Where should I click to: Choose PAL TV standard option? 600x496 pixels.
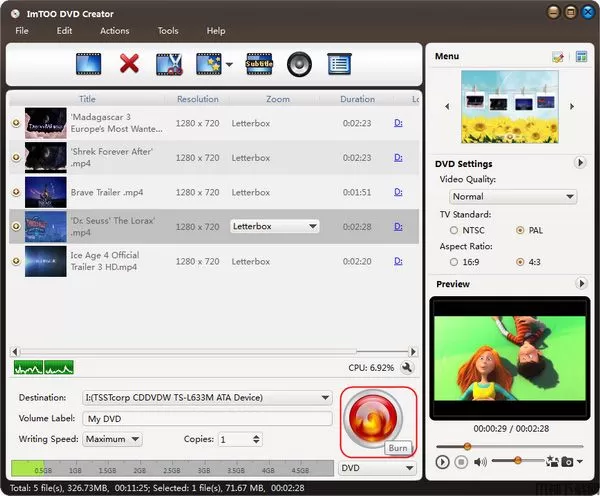point(520,230)
